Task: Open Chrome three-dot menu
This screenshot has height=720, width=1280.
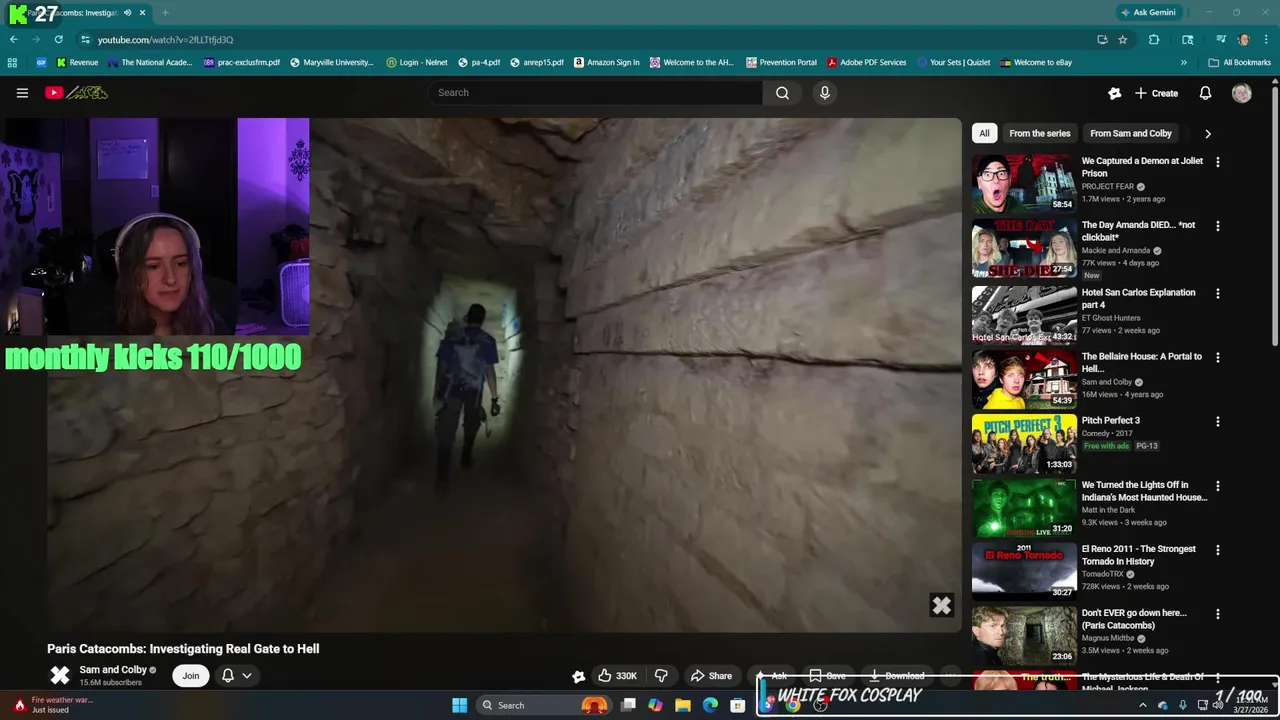Action: [1266, 40]
